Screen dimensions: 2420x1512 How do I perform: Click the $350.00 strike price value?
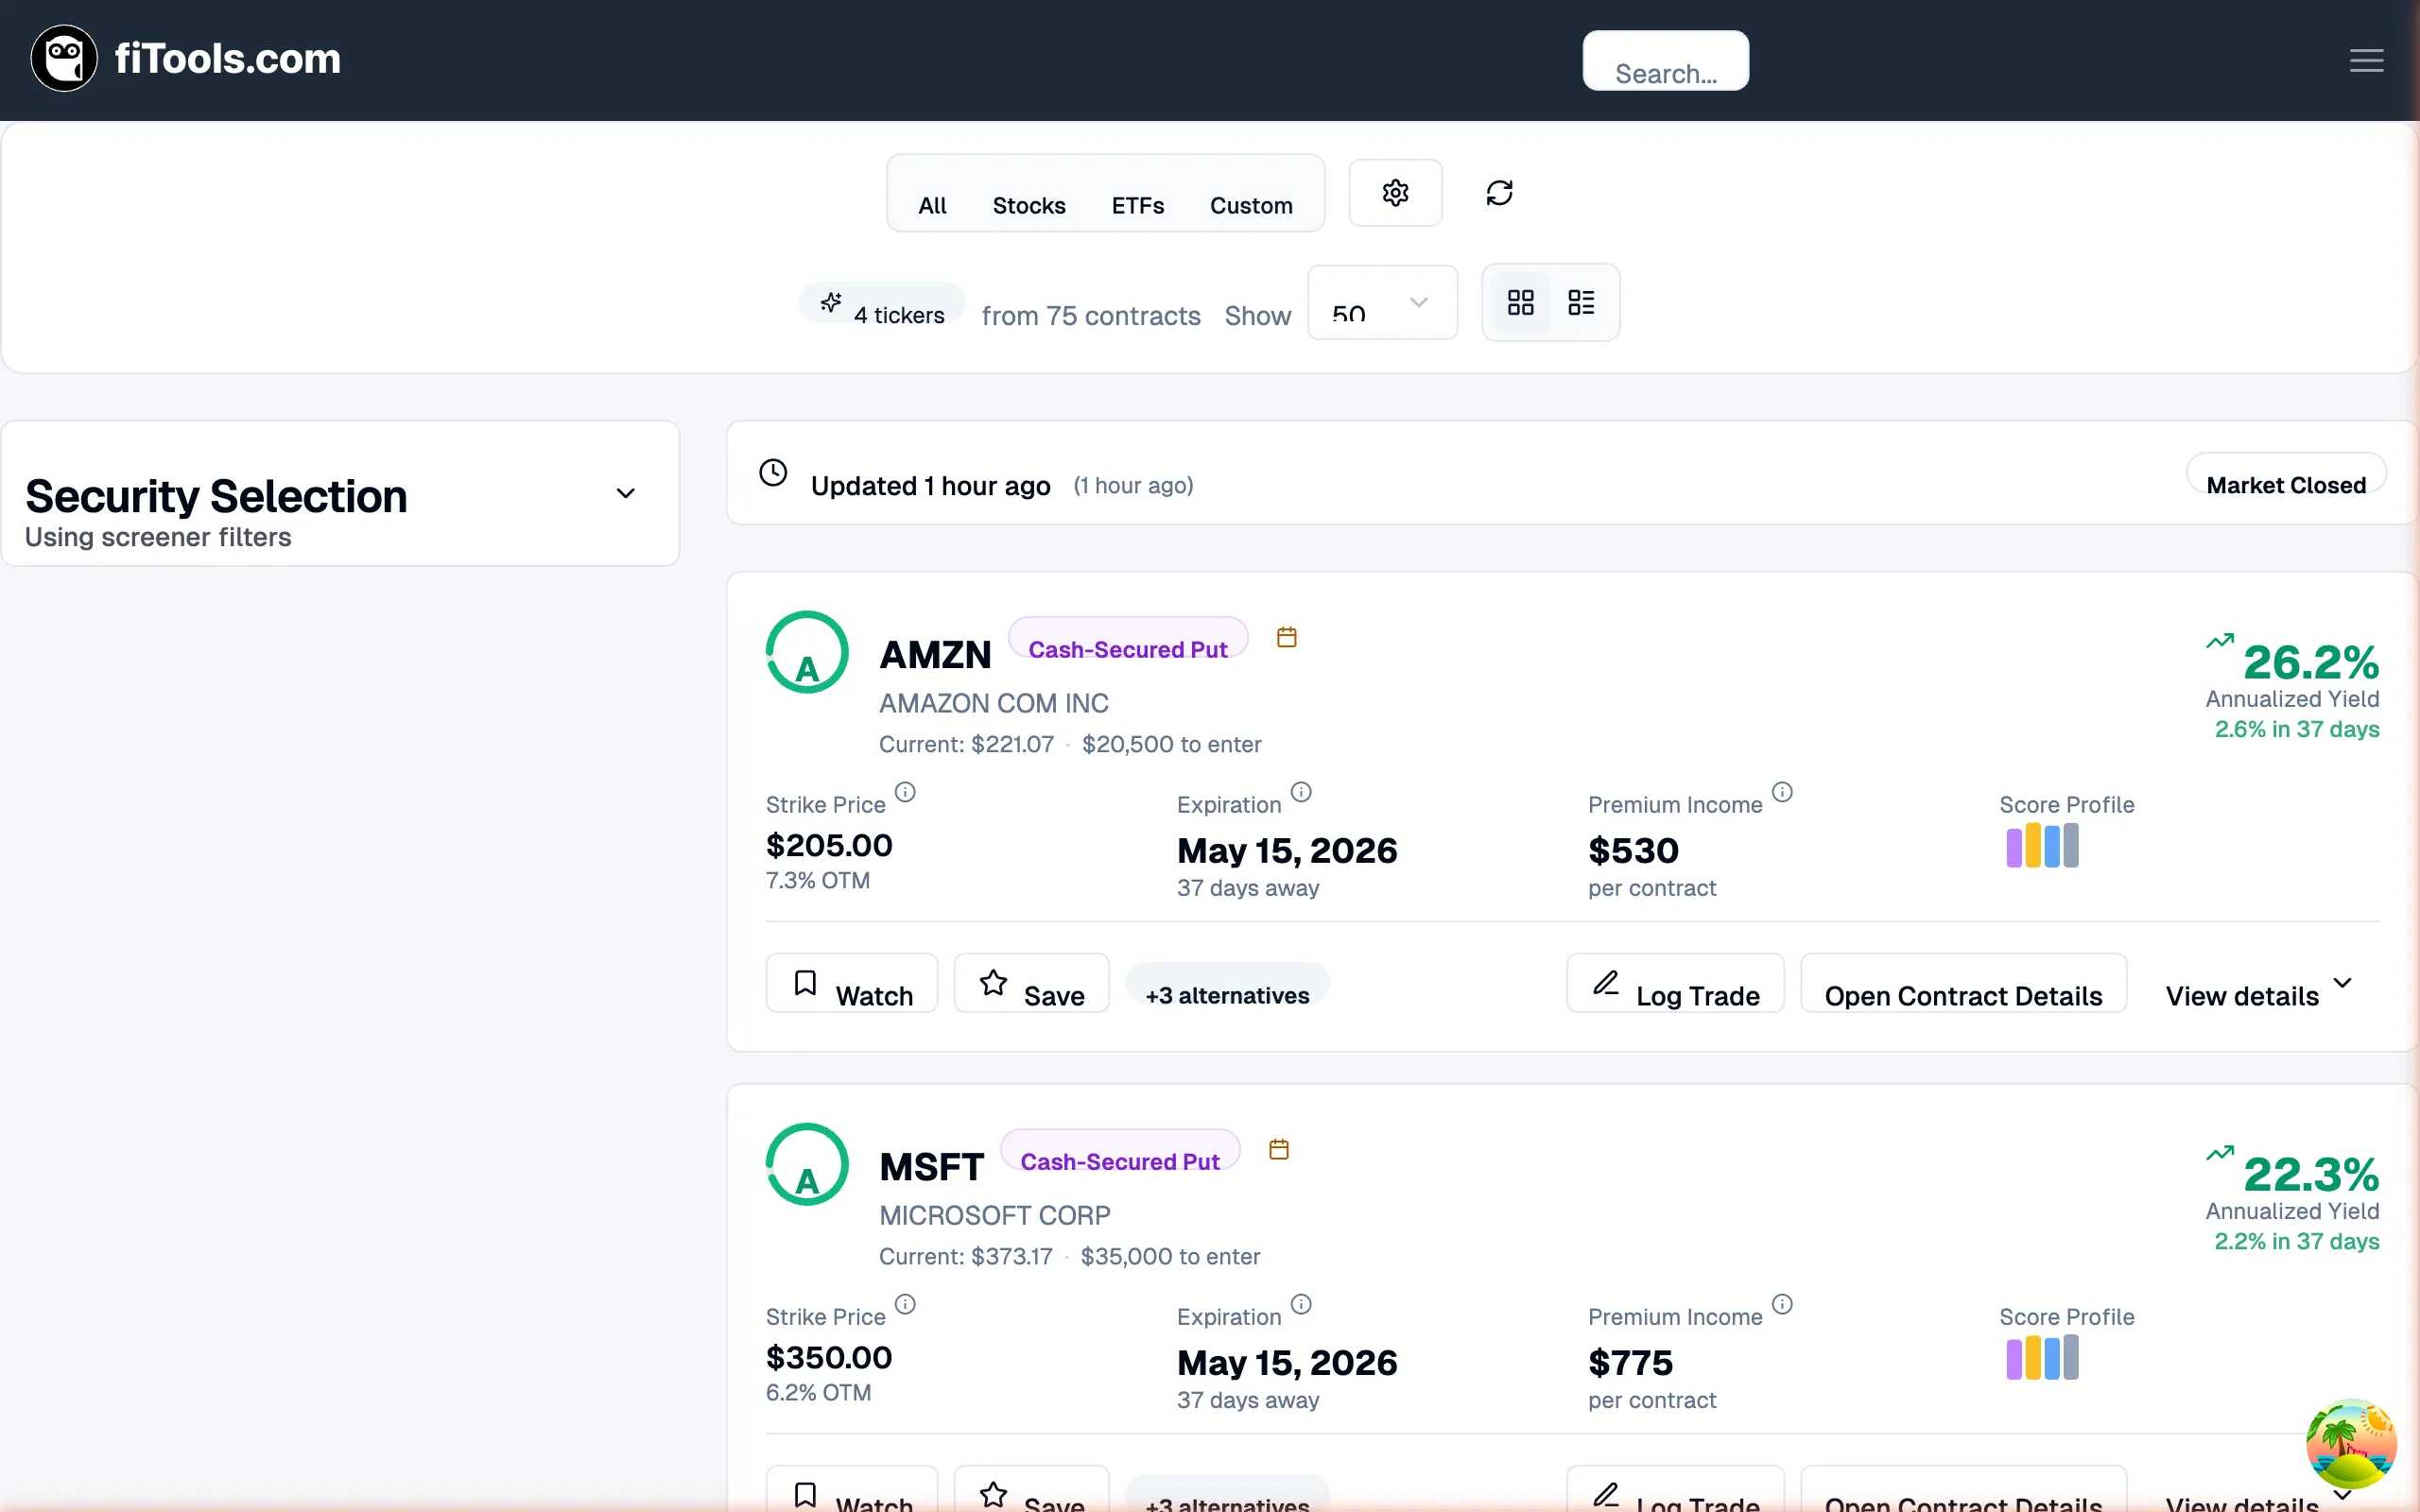point(829,1358)
